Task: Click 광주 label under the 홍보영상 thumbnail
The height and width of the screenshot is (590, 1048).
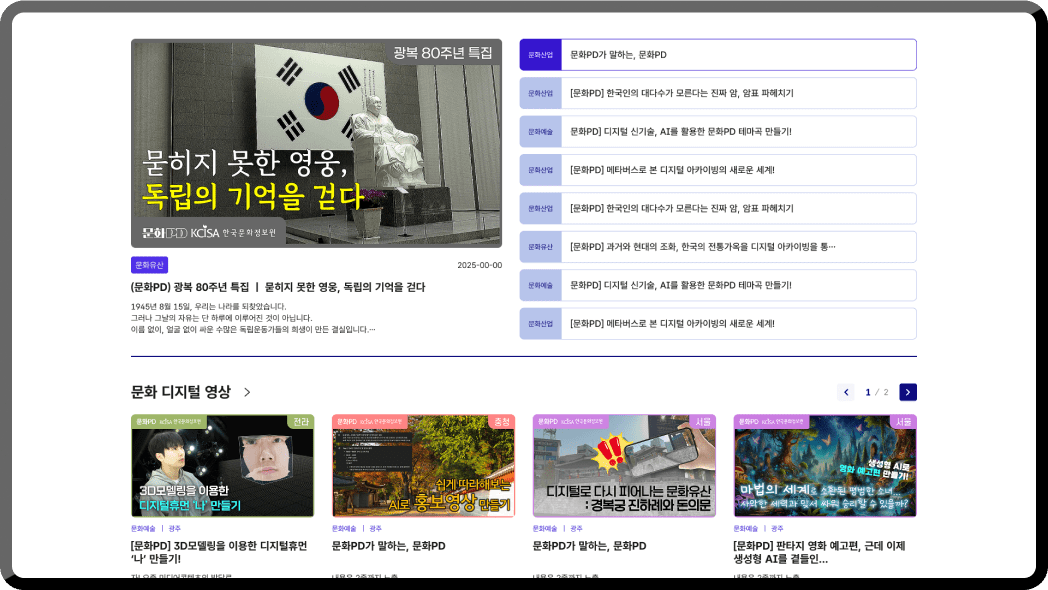Action: [x=376, y=529]
